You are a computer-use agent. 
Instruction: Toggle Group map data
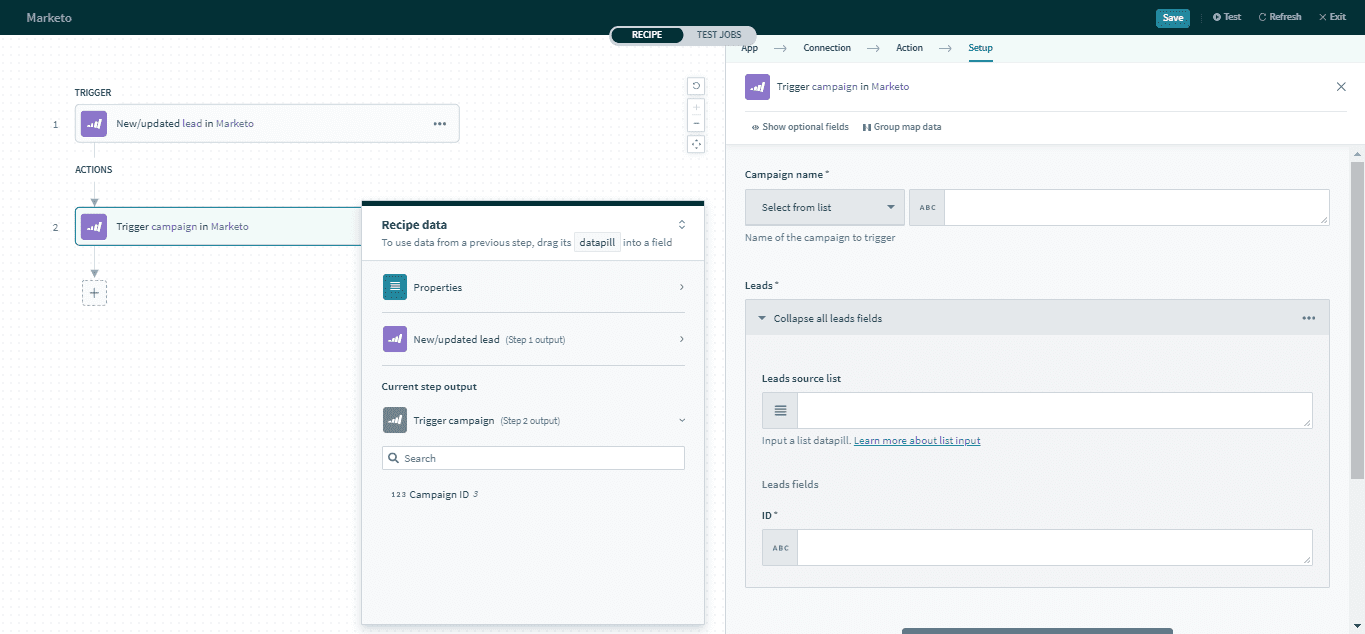pos(901,127)
